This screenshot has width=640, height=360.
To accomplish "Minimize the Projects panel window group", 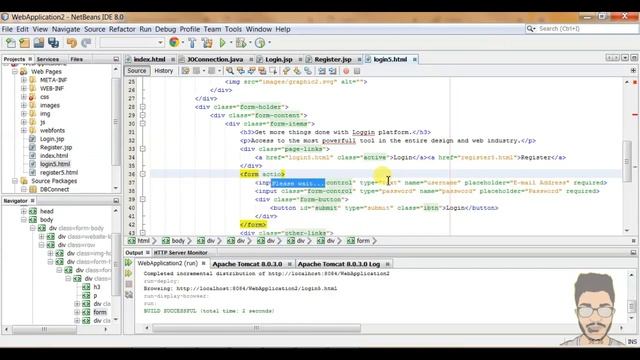I will [x=116, y=59].
